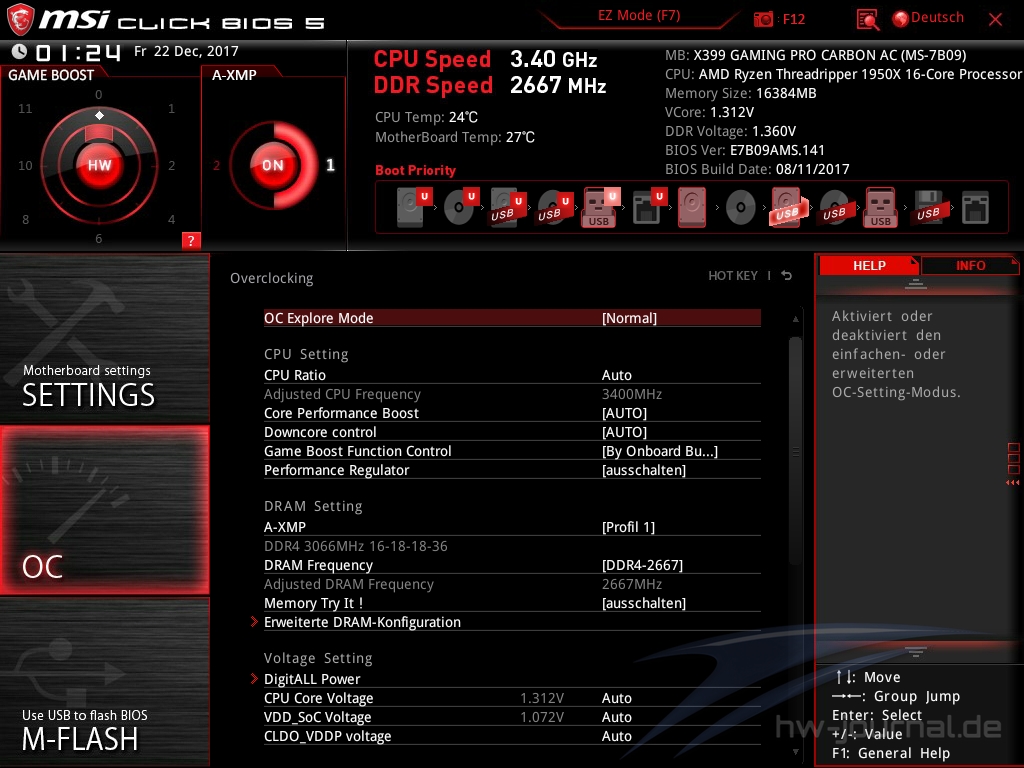Click the settings list scrollbar thumb

[x=795, y=451]
